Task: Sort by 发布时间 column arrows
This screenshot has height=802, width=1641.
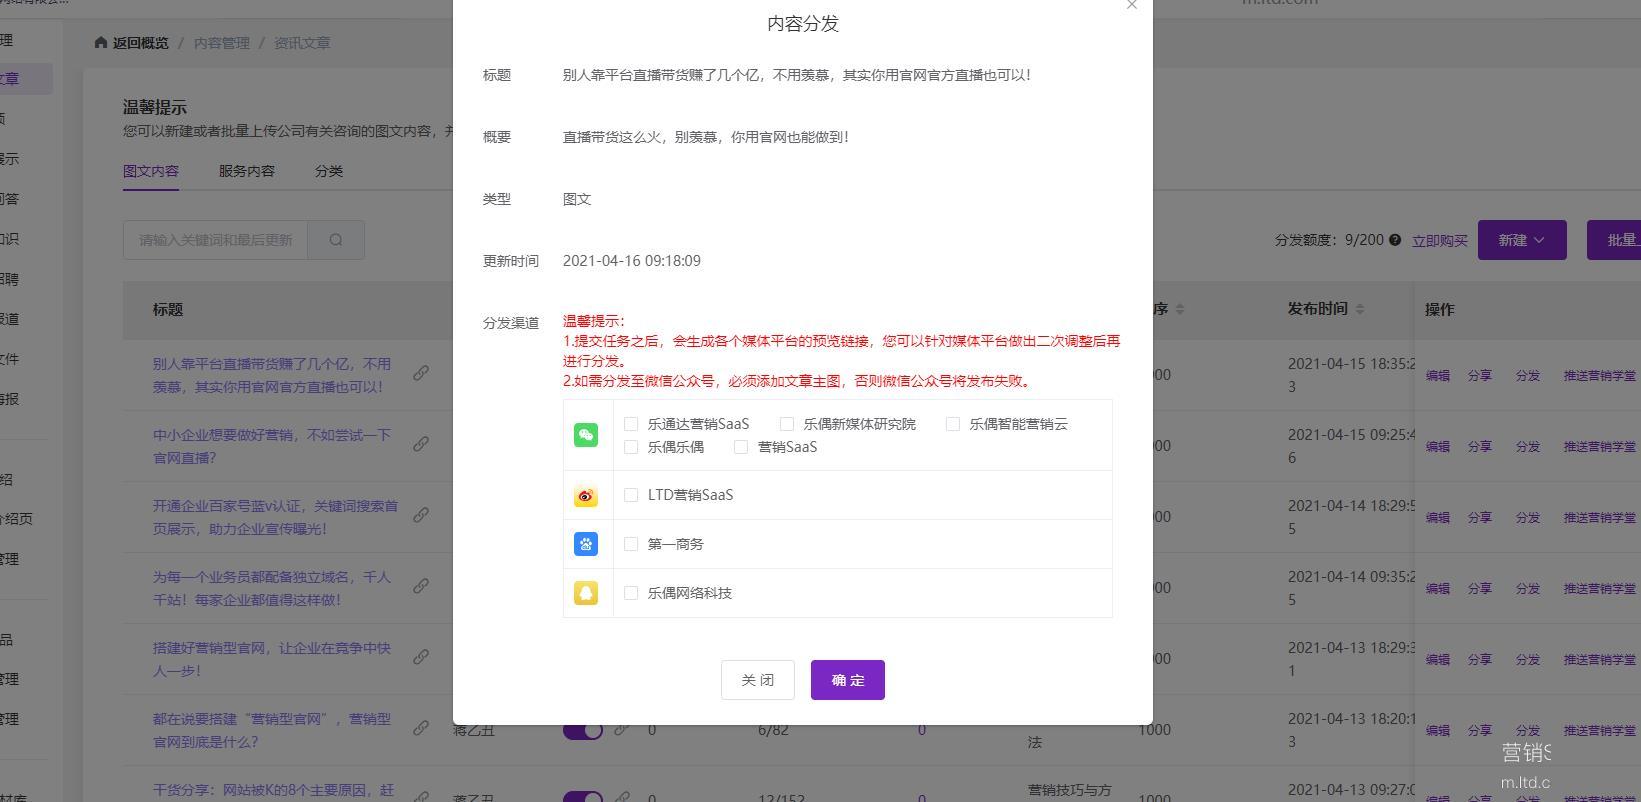Action: pos(1360,309)
